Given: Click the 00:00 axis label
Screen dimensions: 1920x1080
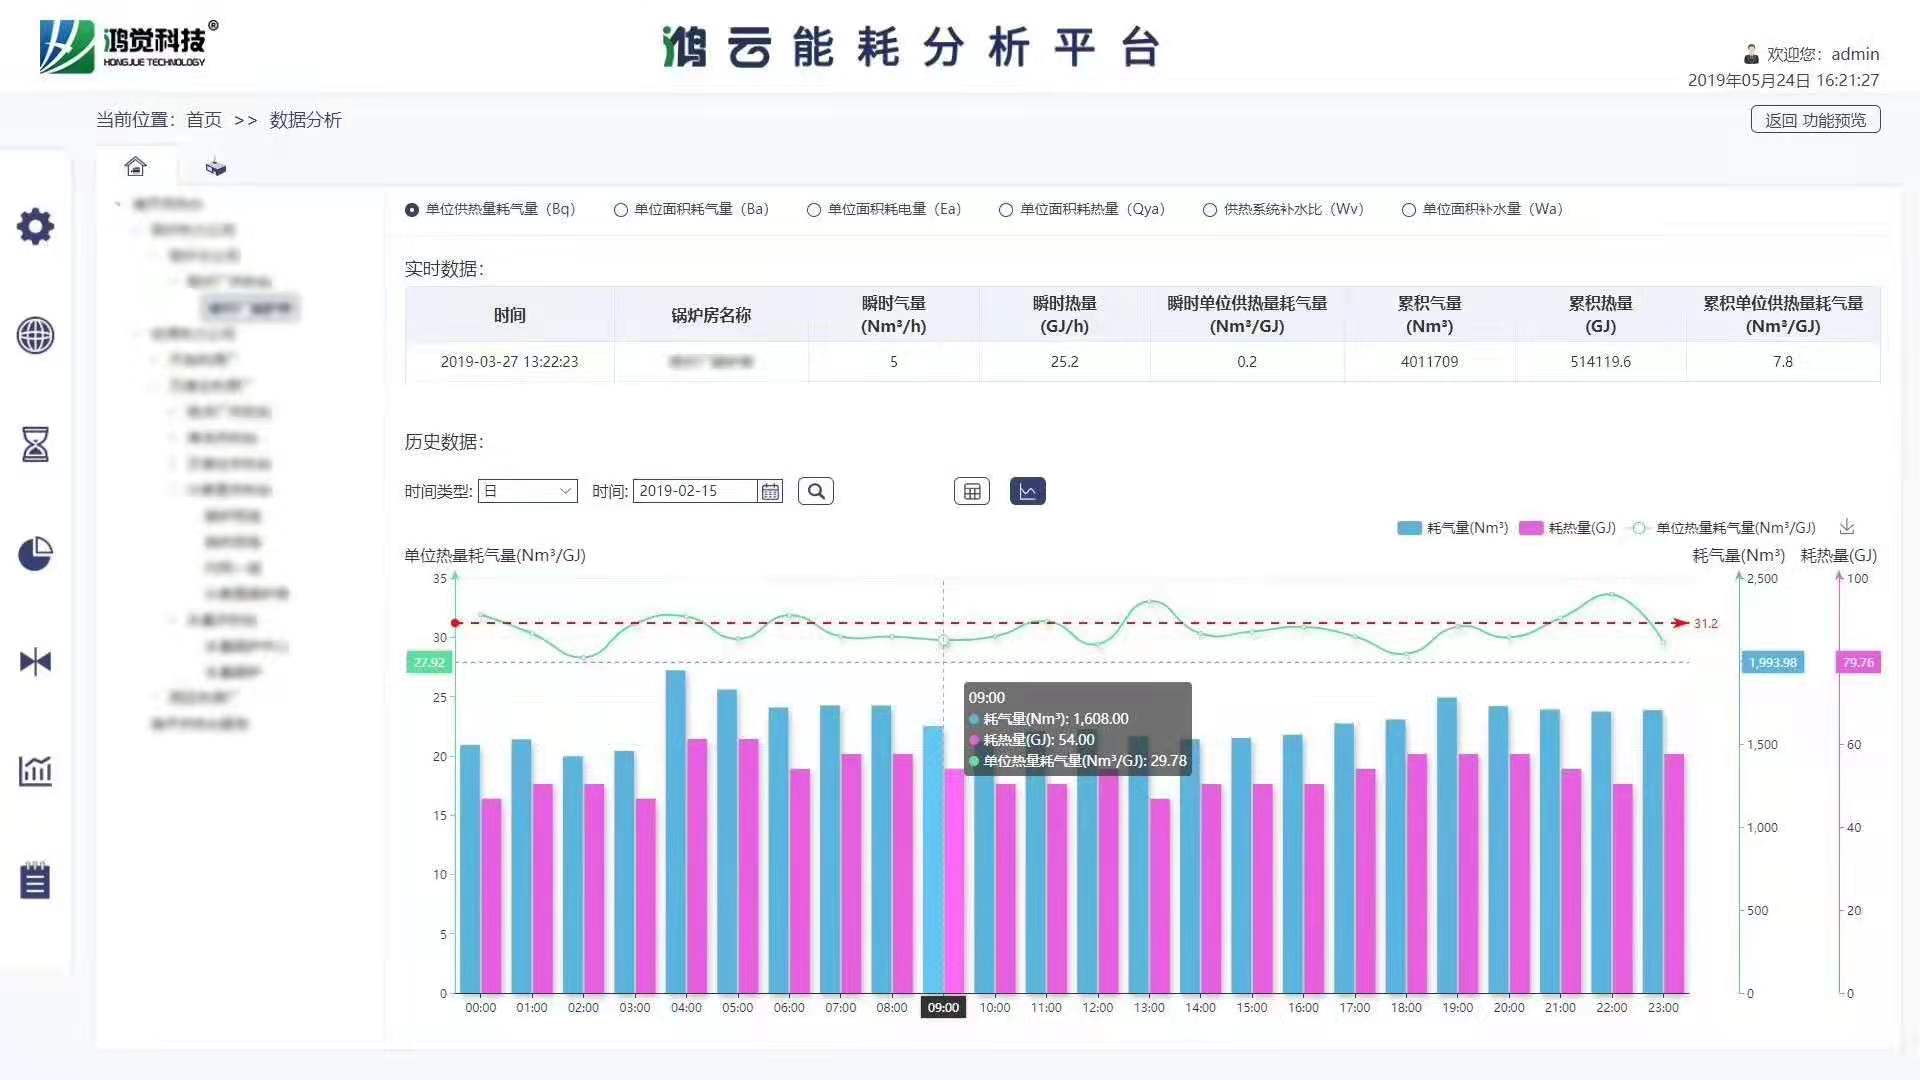Looking at the screenshot, I should click(x=480, y=1007).
